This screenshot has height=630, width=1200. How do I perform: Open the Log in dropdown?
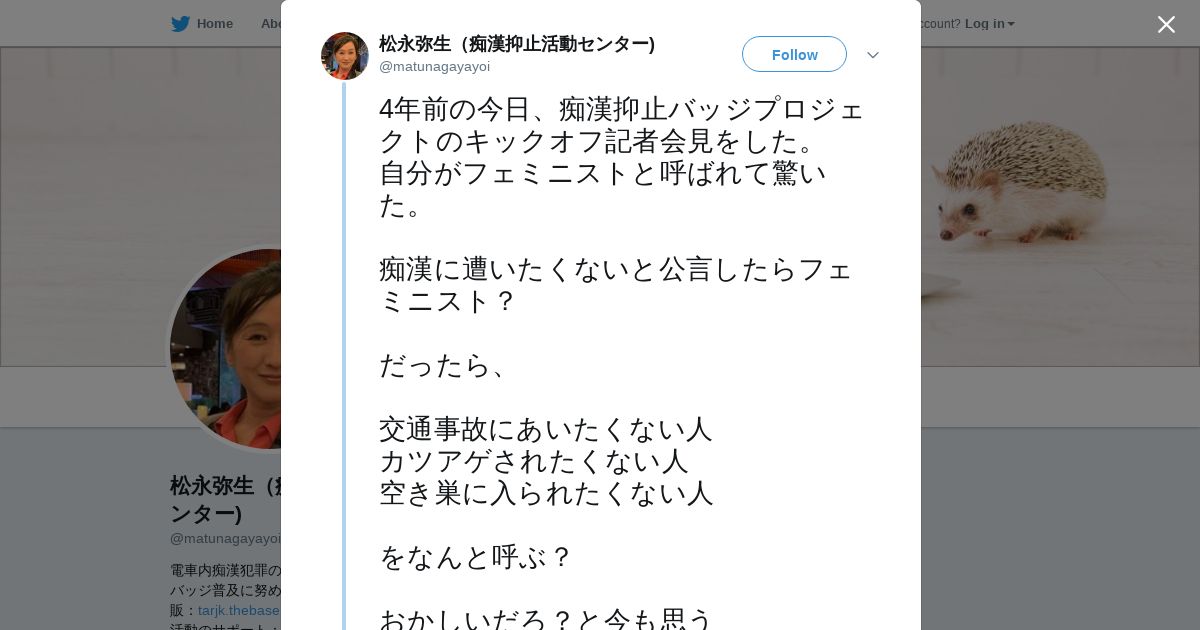click(989, 24)
